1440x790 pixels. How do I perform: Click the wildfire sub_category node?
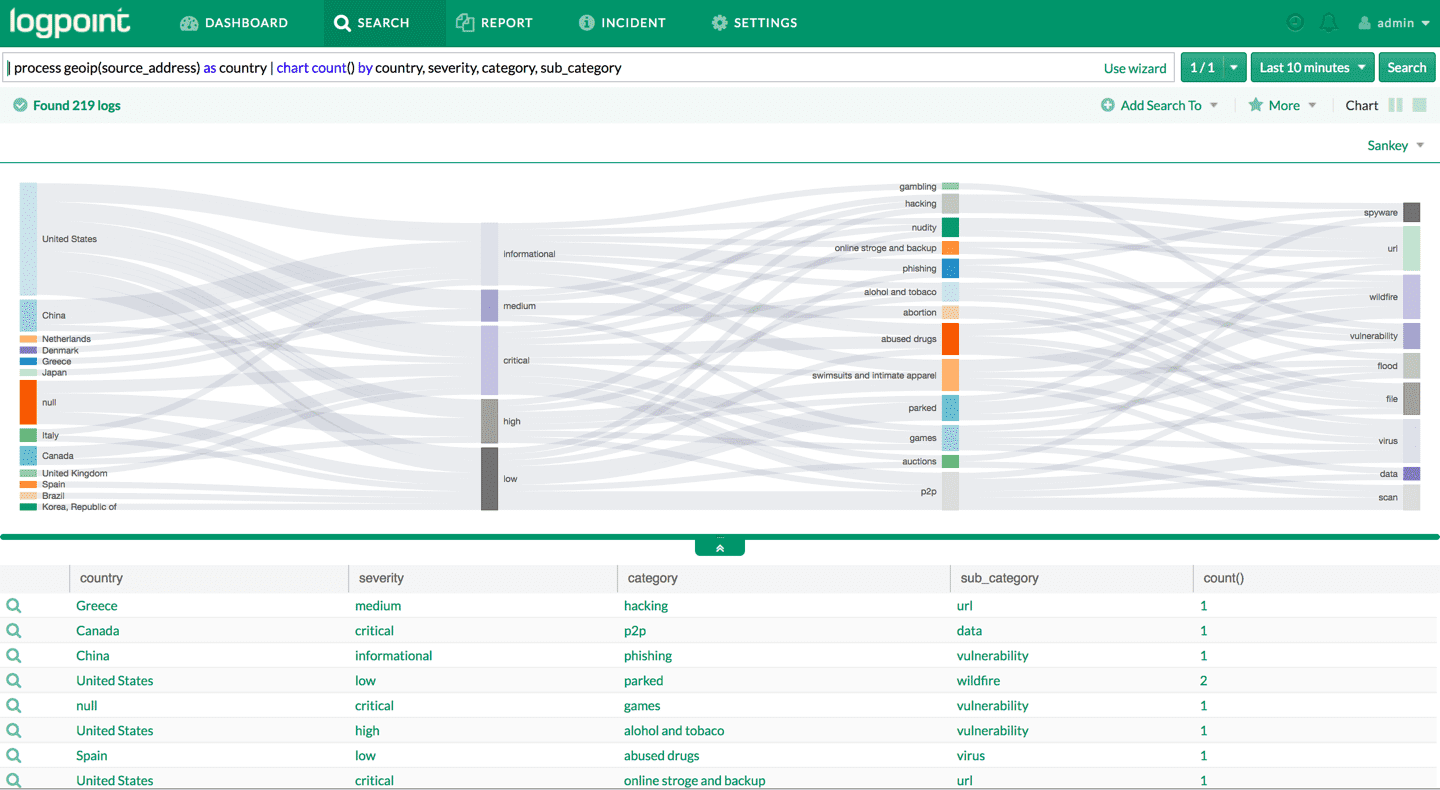1411,297
